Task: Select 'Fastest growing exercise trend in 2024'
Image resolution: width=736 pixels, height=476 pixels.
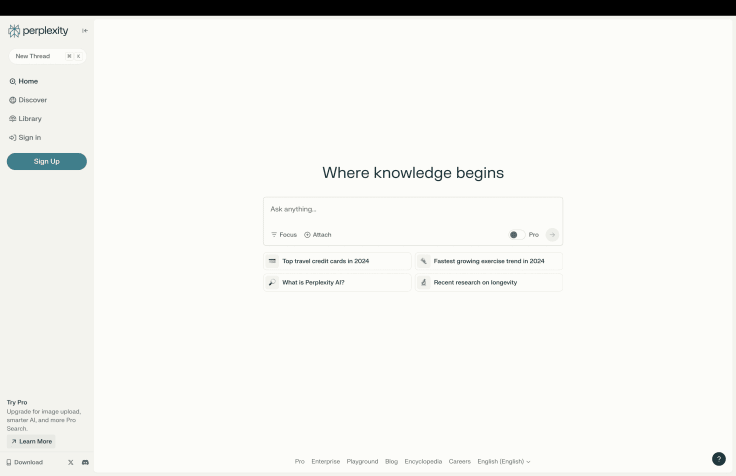Action: pos(489,261)
